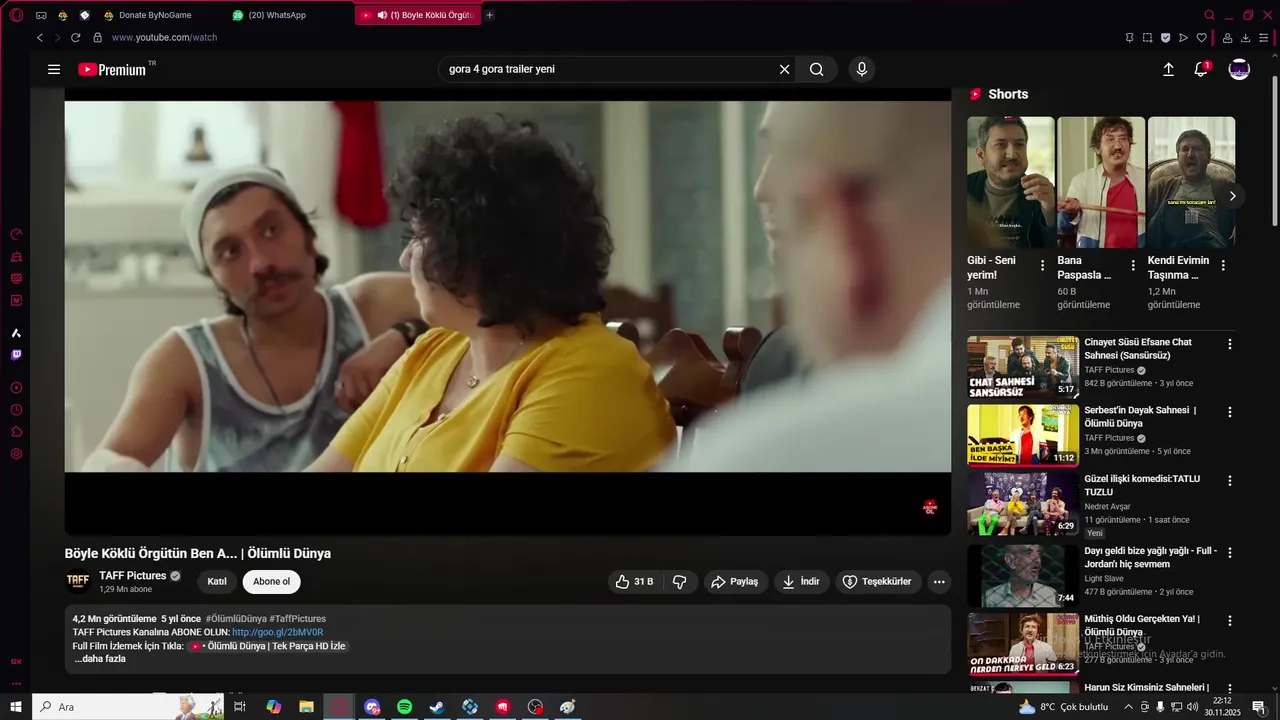Download the video with İndir
This screenshot has width=1280, height=720.
tap(802, 581)
